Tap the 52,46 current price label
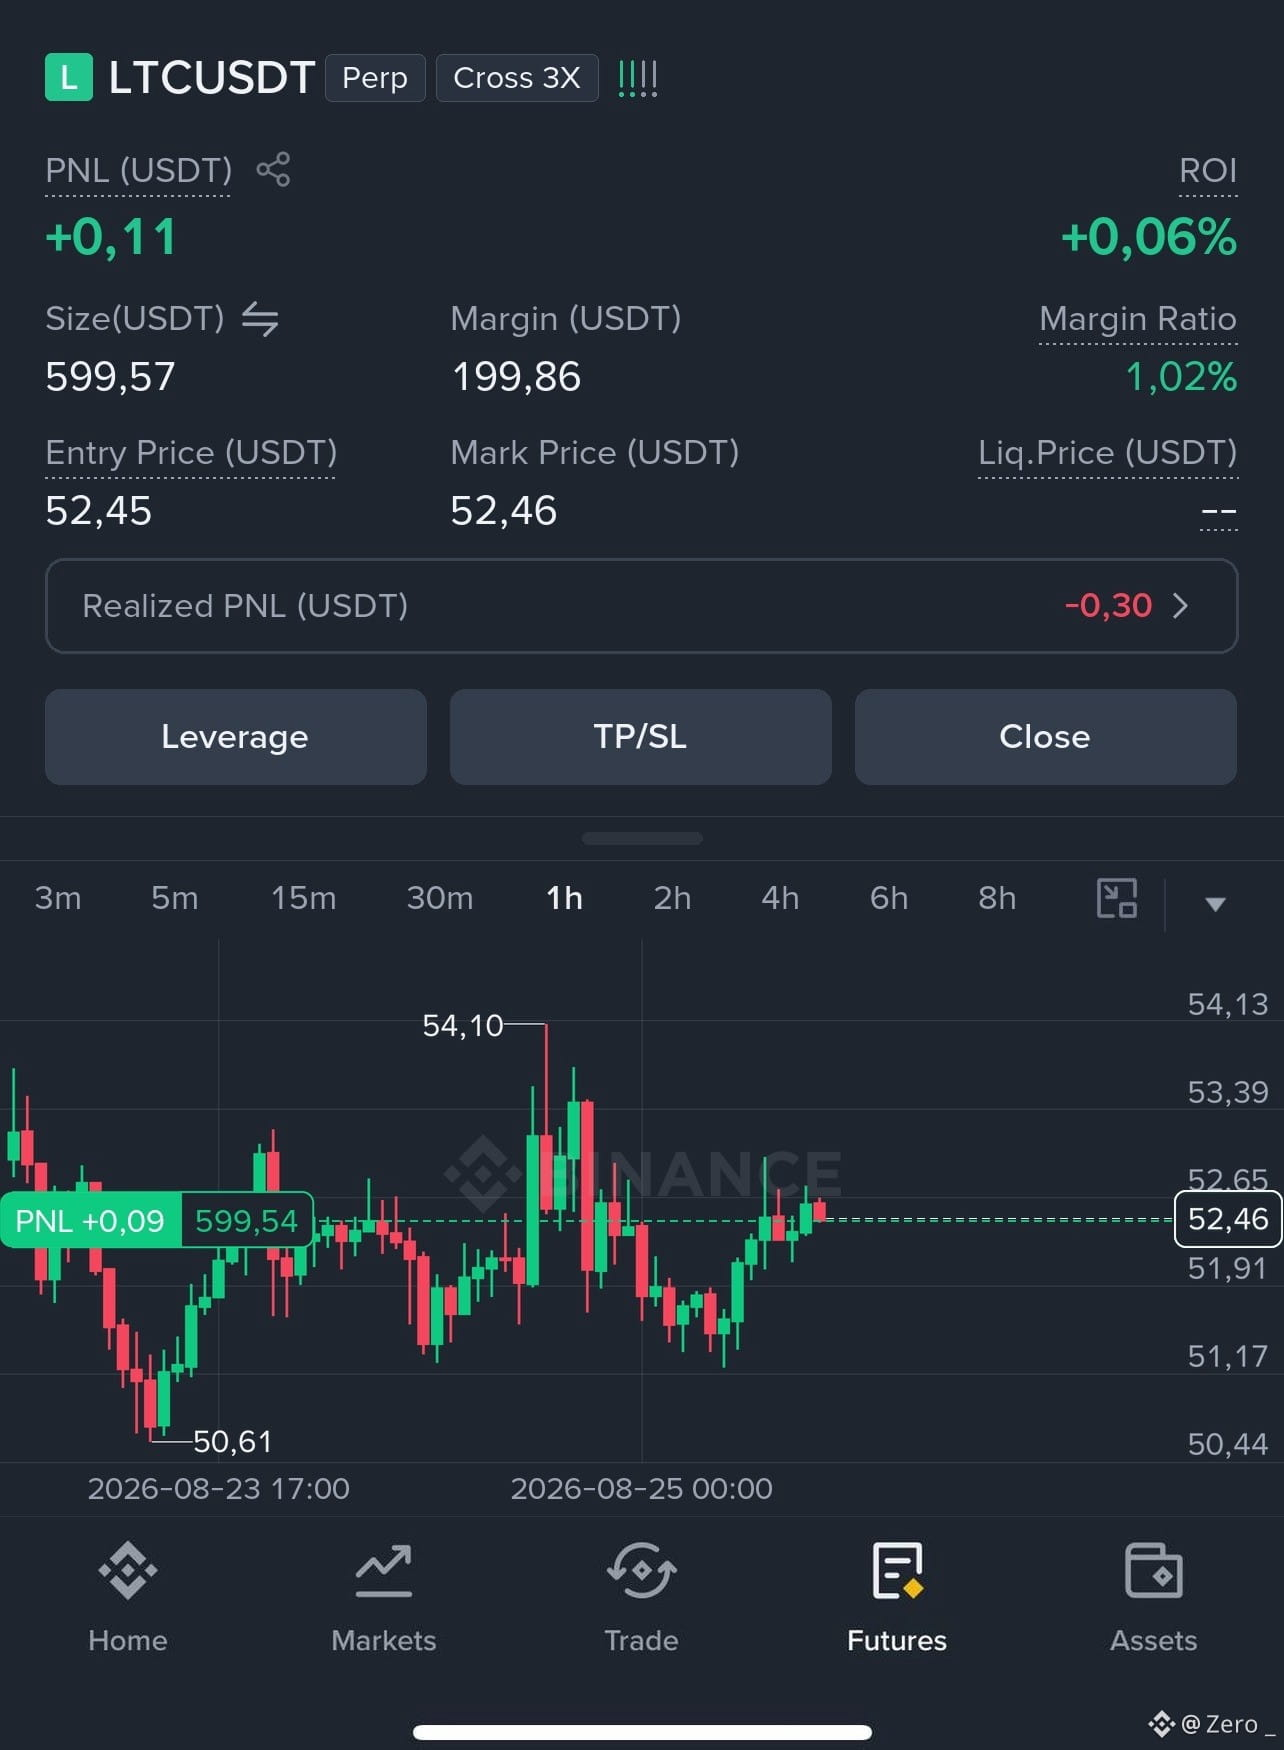The image size is (1284, 1750). [x=1228, y=1219]
